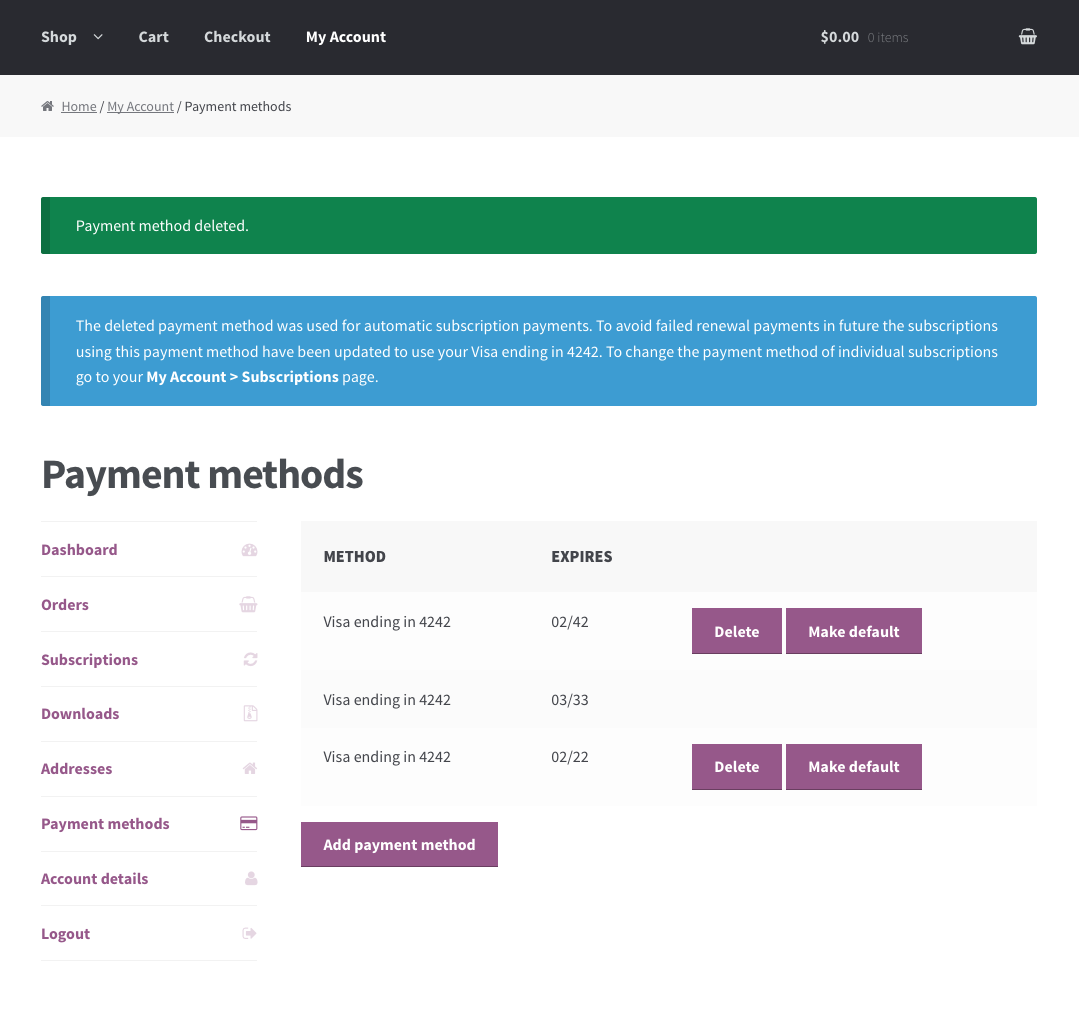Open the Cart menu item
The image size is (1079, 1010).
[x=153, y=36]
